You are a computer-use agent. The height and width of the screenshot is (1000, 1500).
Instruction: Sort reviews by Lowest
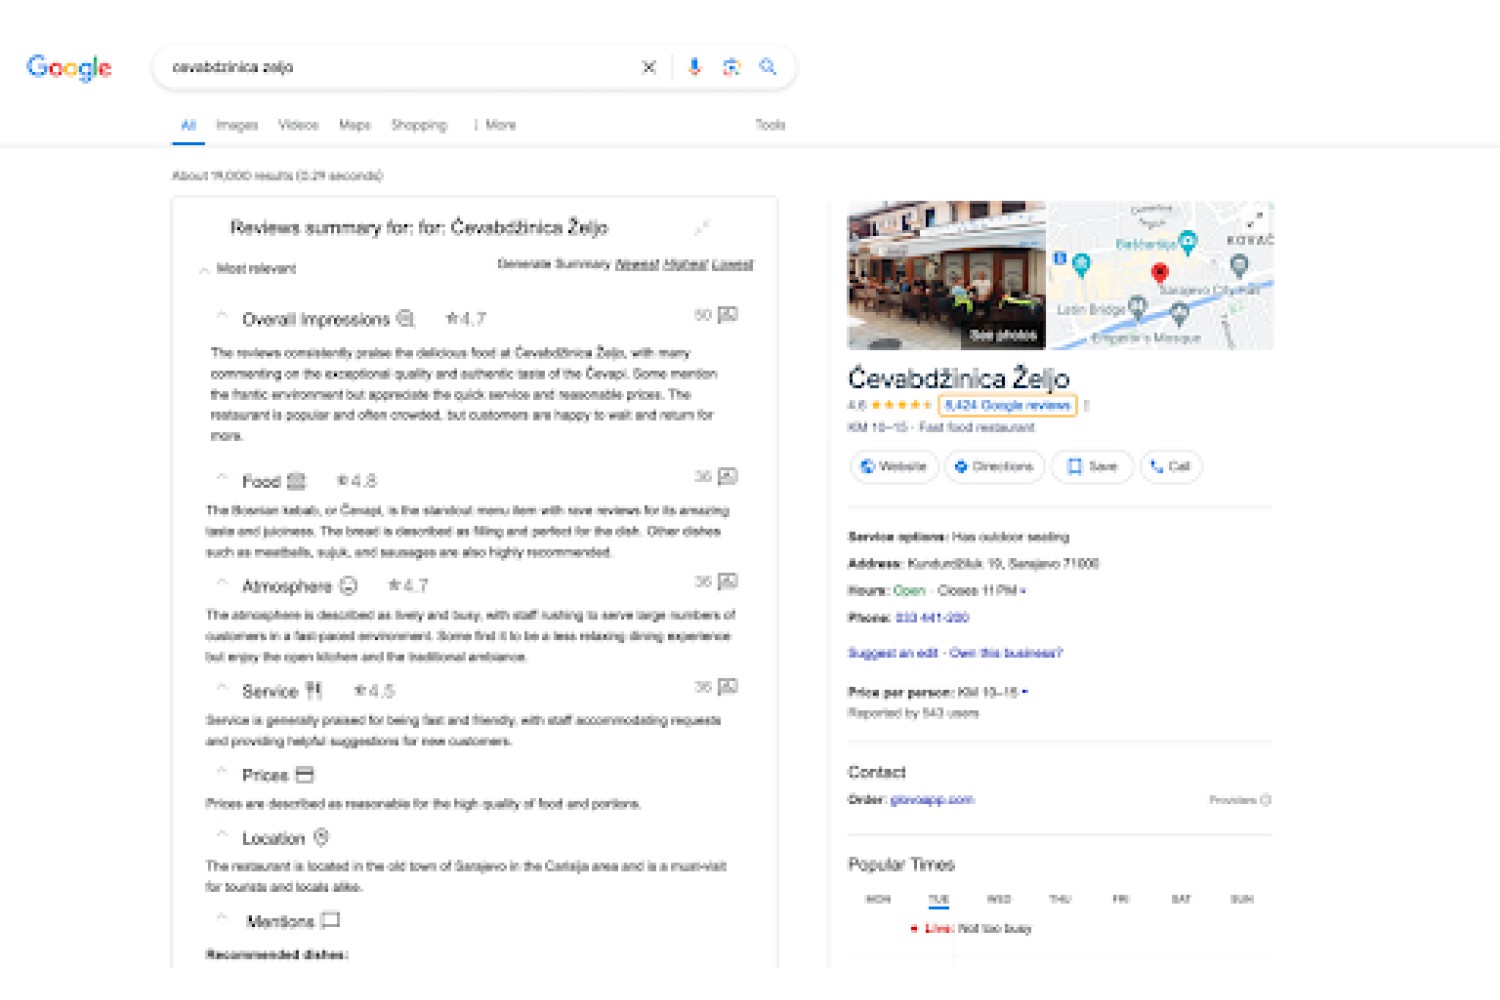pyautogui.click(x=733, y=264)
